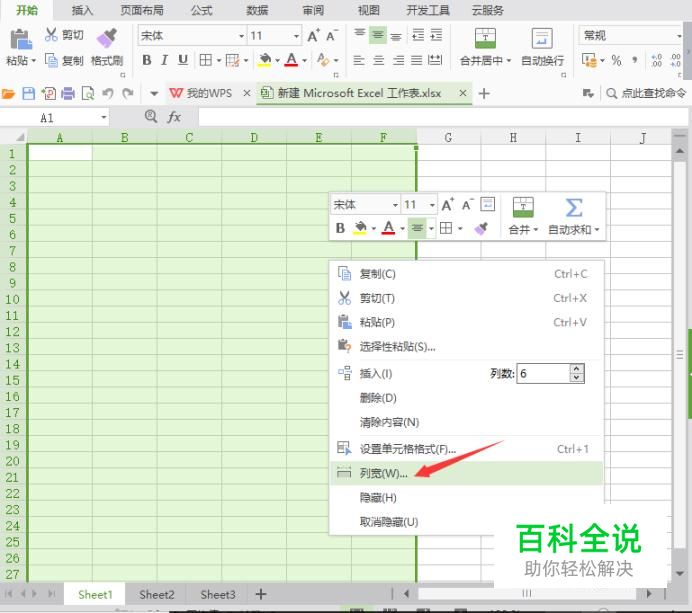Open the font name dropdown (宋体) in ribbon
Viewport: 692px width, 613px height.
(x=241, y=36)
